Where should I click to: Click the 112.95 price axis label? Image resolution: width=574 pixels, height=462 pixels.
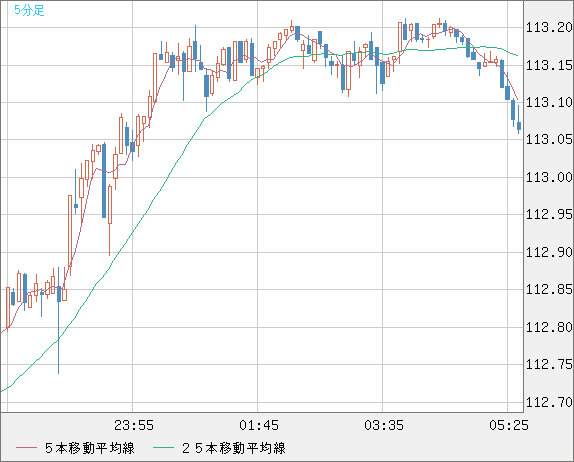point(549,215)
